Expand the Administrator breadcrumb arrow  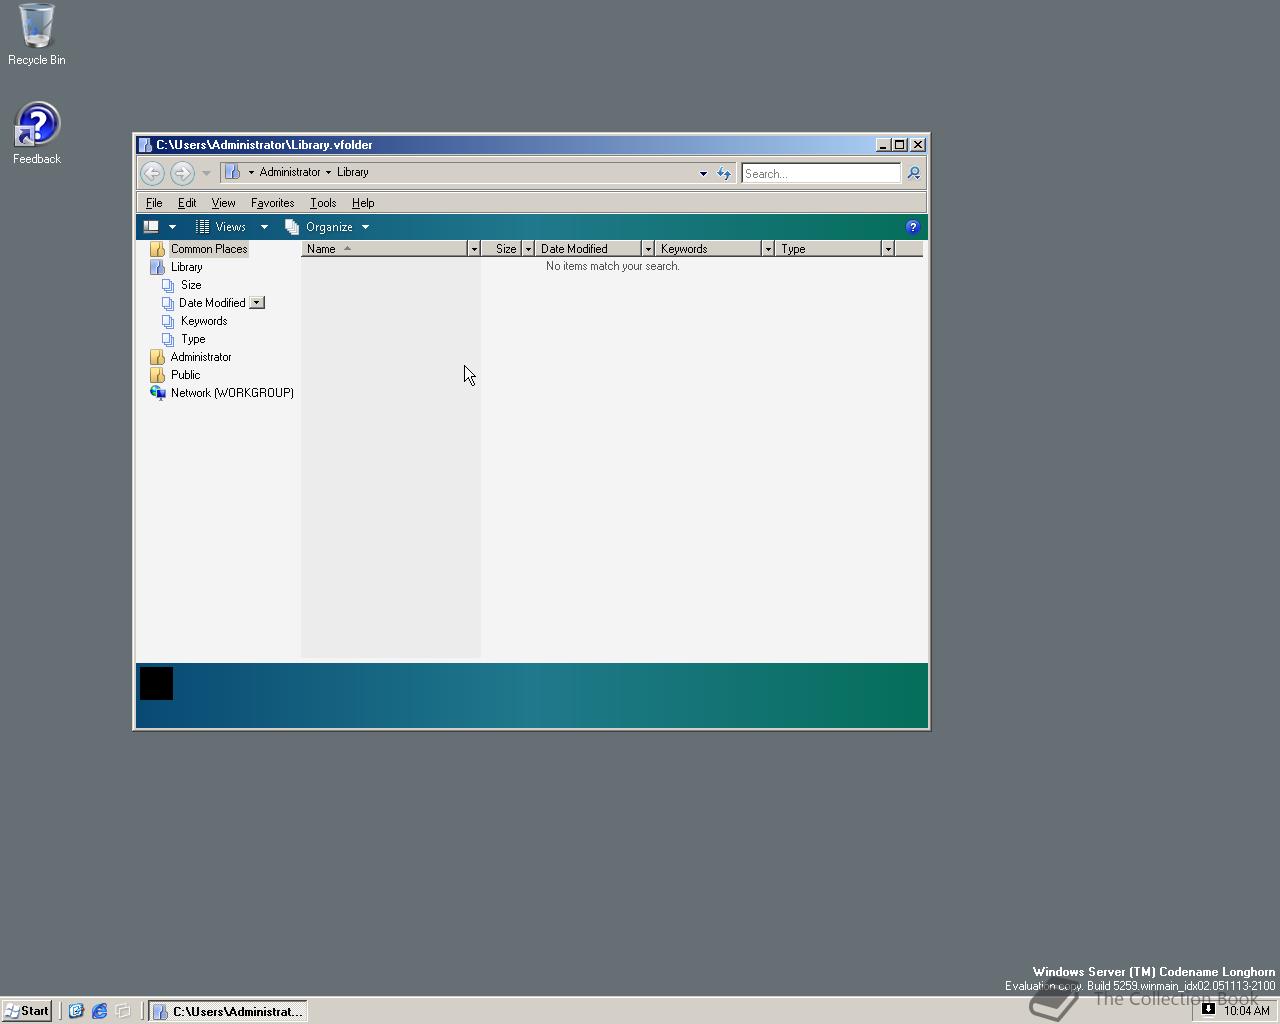click(x=251, y=172)
